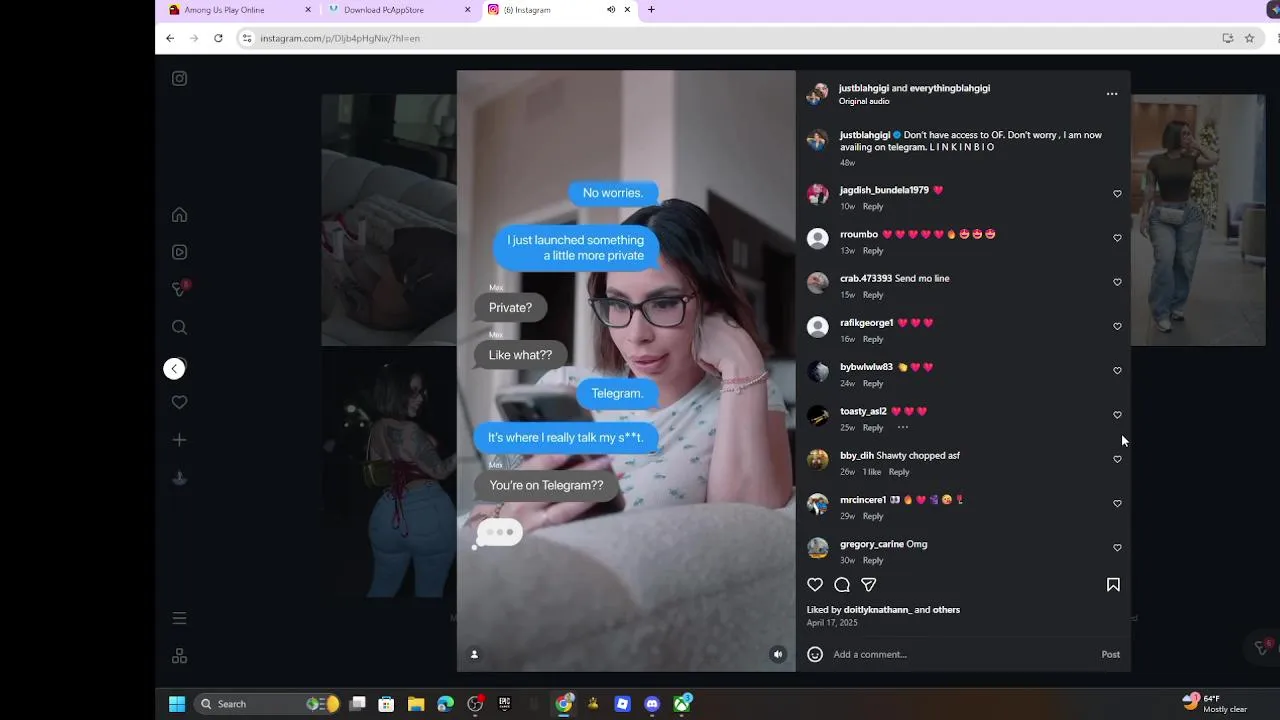
Task: Click the Post comment button
Action: [1110, 654]
